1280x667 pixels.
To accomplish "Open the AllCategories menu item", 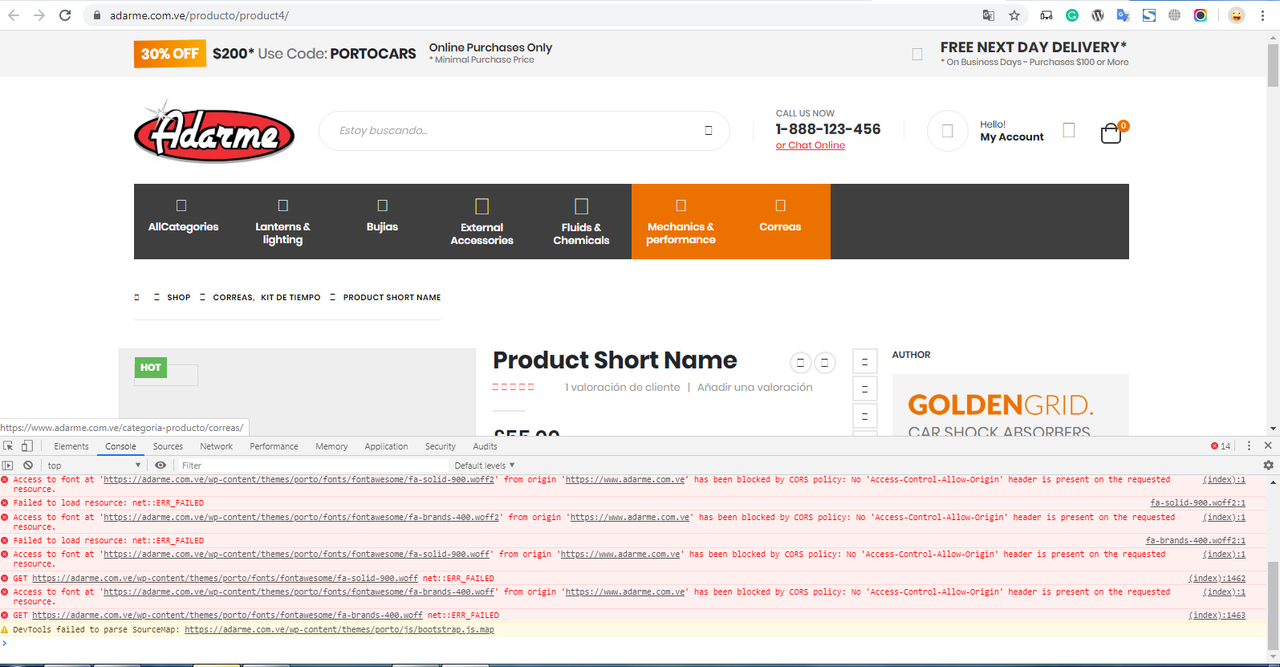I will [183, 221].
